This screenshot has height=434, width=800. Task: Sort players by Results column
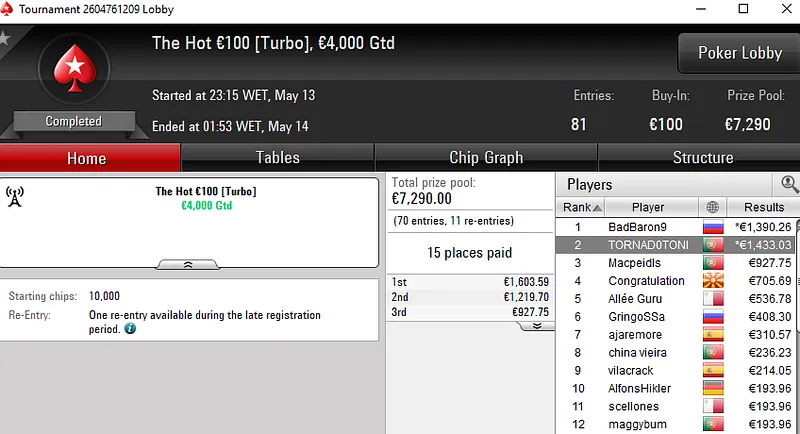(x=763, y=207)
